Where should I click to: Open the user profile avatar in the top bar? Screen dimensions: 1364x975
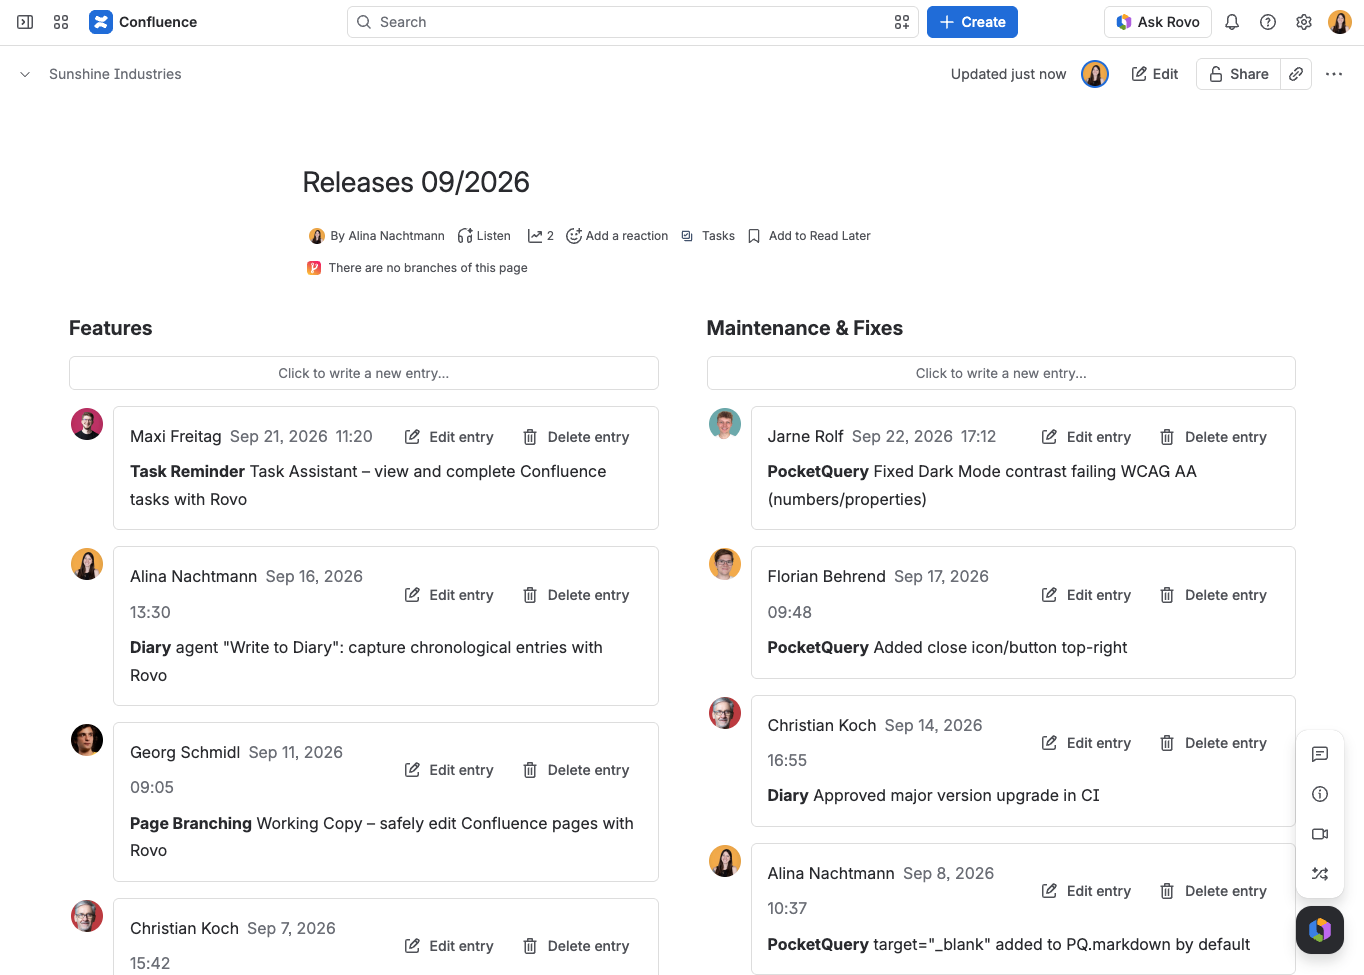[x=1340, y=22]
